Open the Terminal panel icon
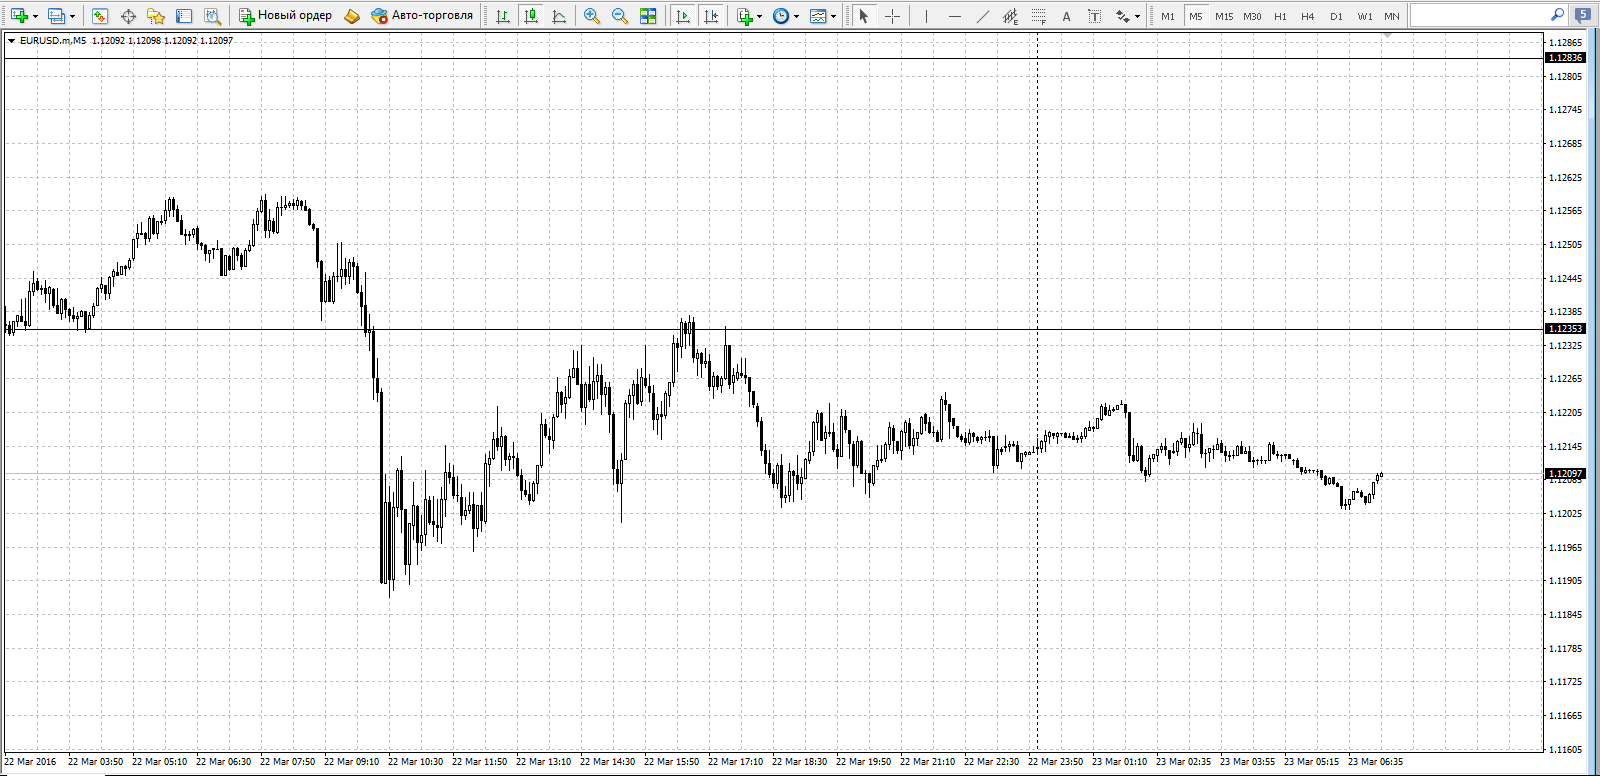This screenshot has height=776, width=1600. pos(184,16)
